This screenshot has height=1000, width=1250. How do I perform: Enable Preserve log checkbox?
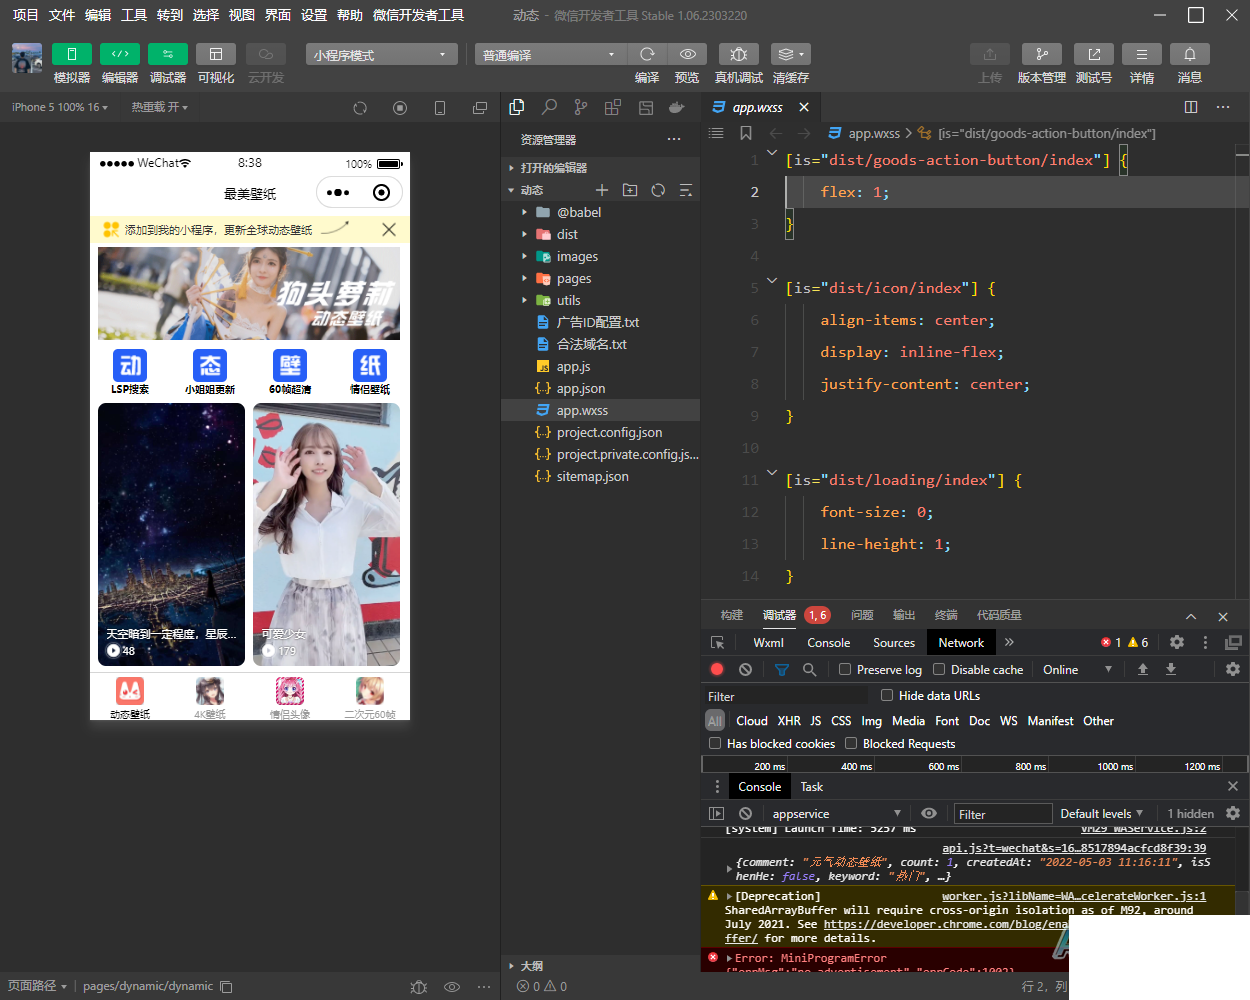(845, 669)
